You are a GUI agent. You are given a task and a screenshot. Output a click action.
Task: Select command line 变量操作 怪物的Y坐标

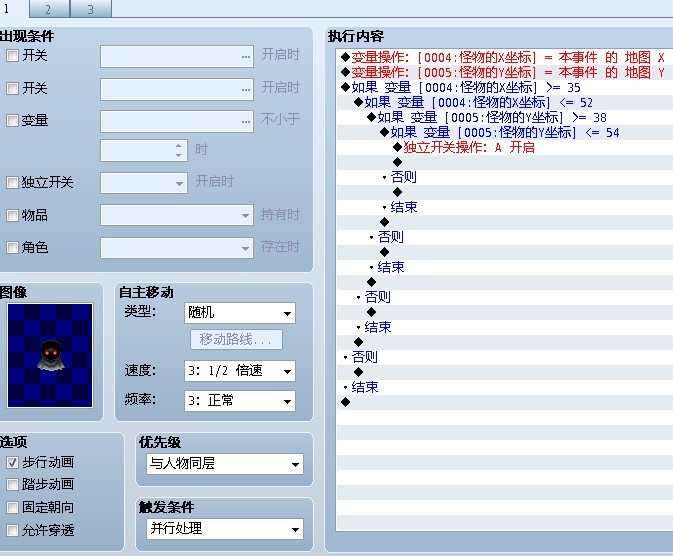click(x=505, y=72)
